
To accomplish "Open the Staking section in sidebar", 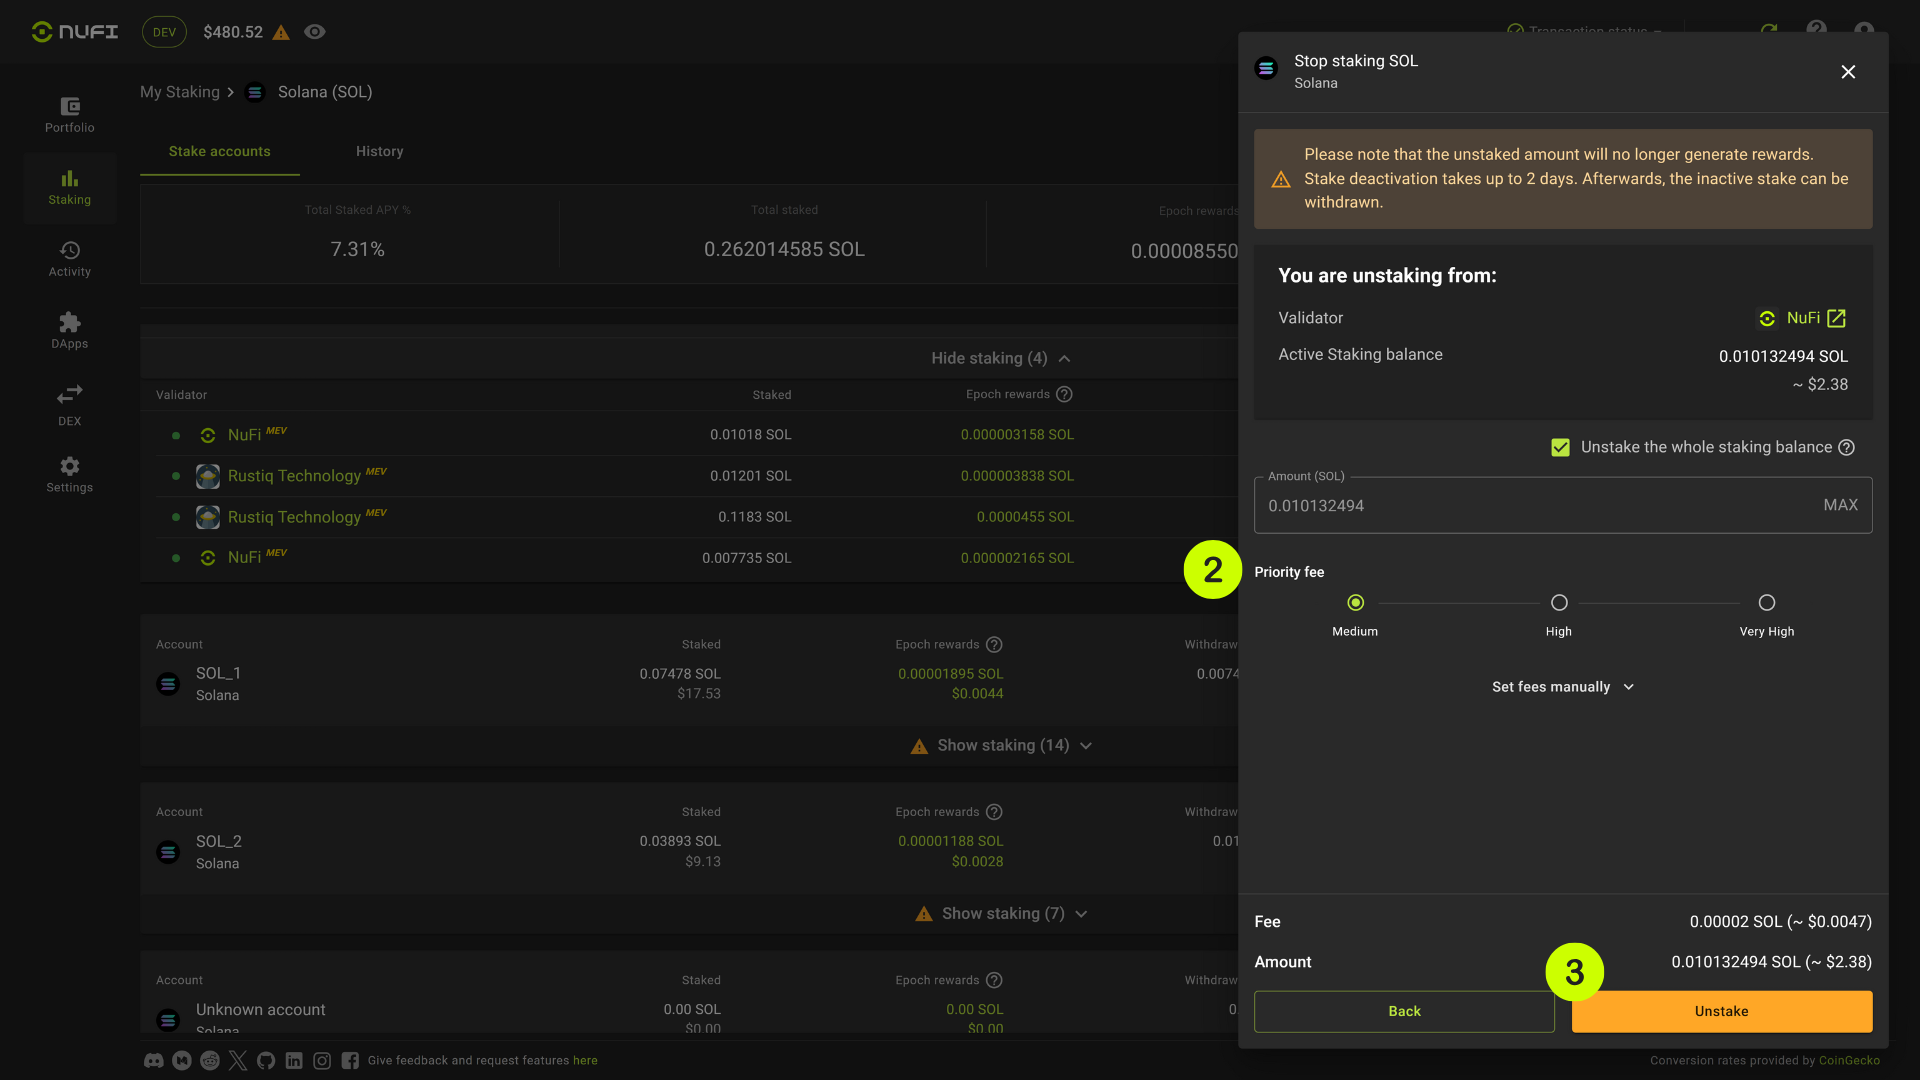I will 69,187.
